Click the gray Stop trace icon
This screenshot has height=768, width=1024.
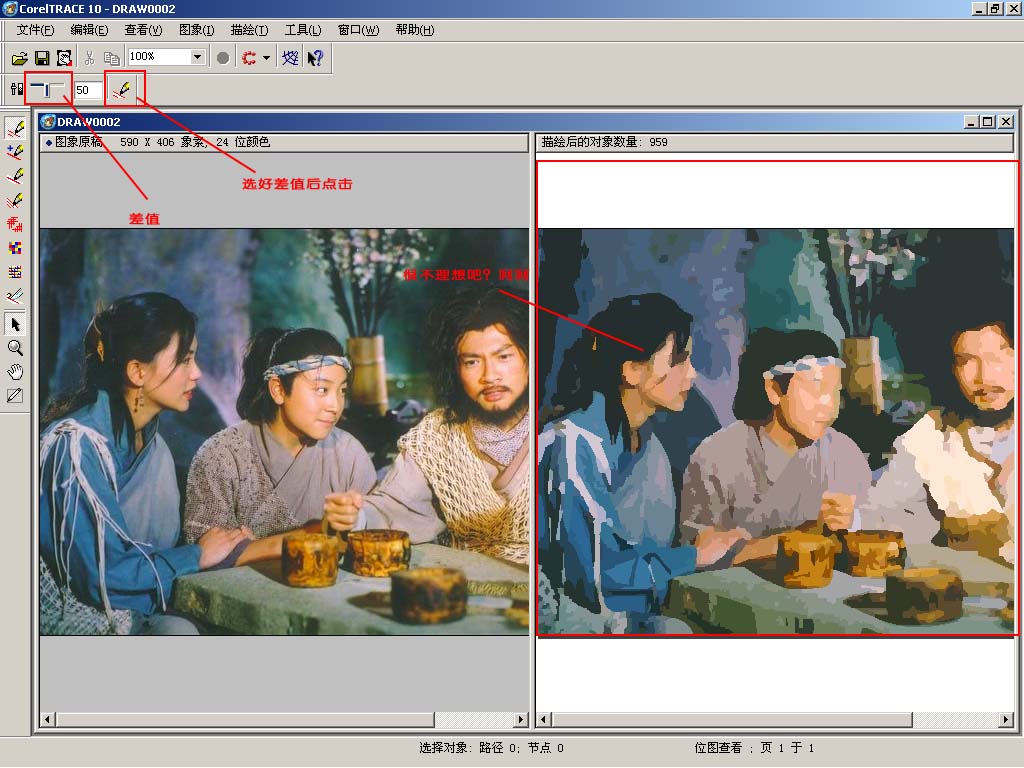pos(223,58)
